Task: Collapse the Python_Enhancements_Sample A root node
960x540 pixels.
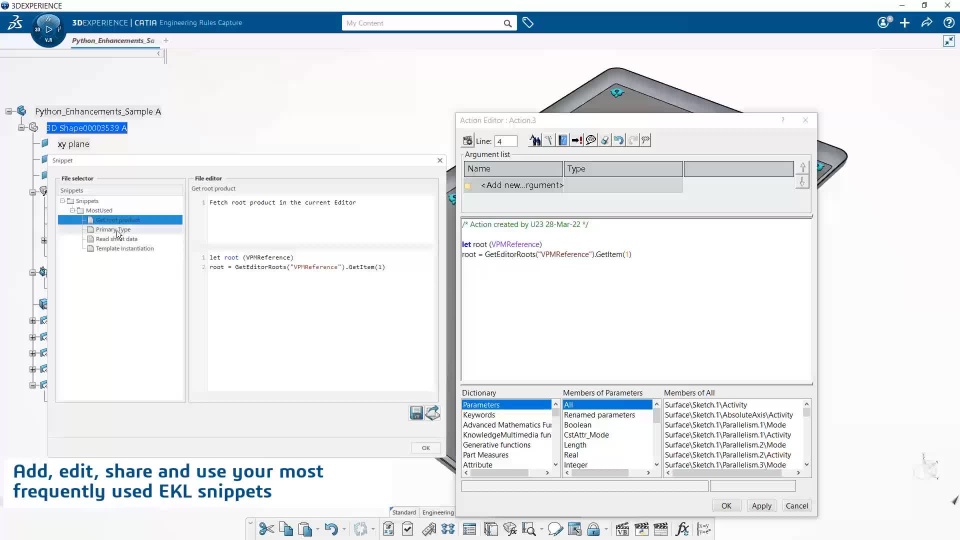Action: [x=9, y=111]
